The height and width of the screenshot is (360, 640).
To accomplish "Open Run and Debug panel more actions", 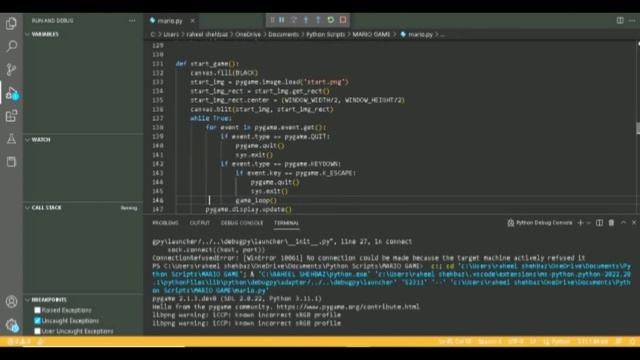I will (132, 20).
